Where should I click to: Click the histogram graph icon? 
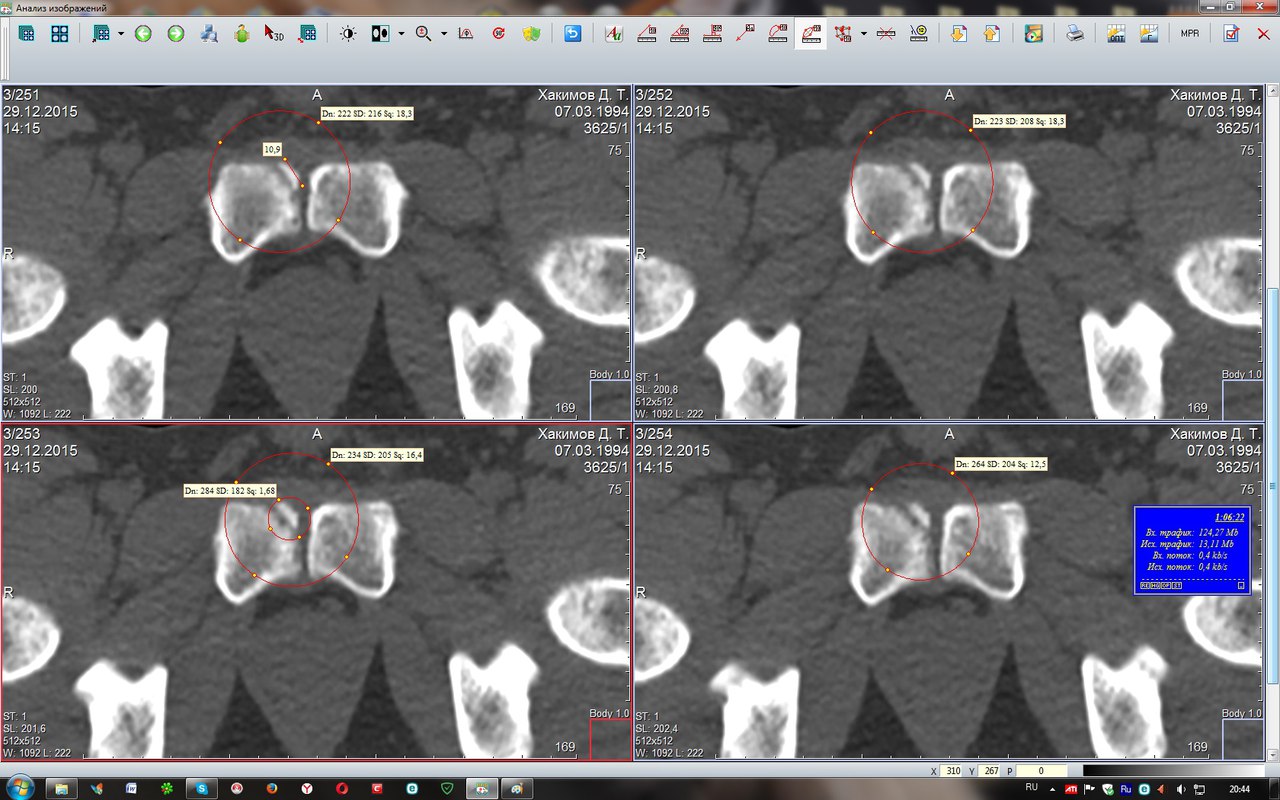click(1149, 33)
